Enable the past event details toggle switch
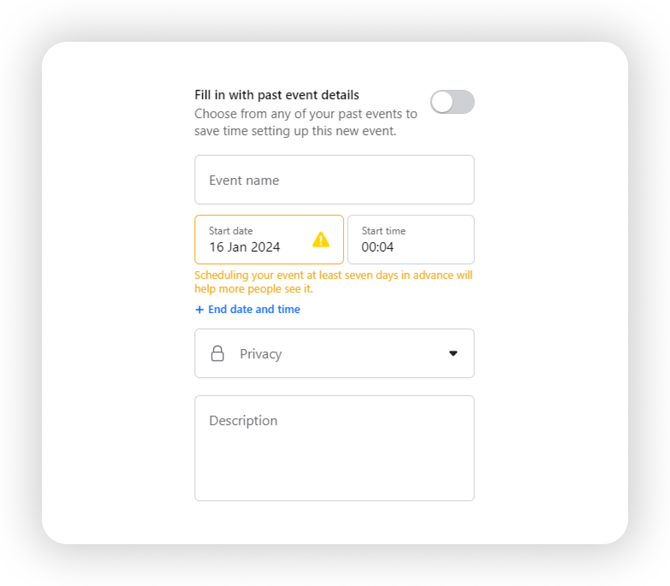 [x=452, y=102]
